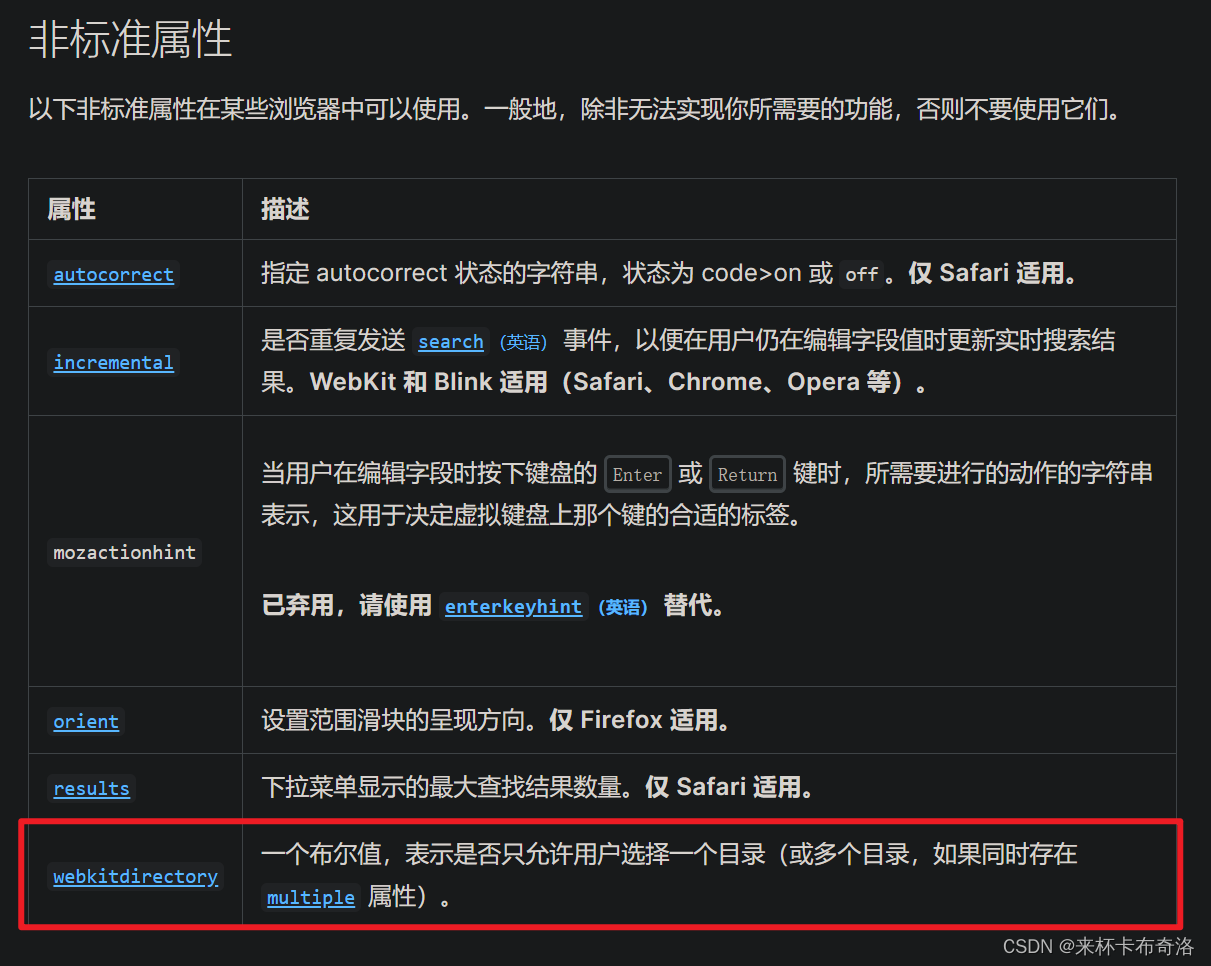The height and width of the screenshot is (966, 1211).
Task: Open the results attribute link
Action: click(91, 788)
